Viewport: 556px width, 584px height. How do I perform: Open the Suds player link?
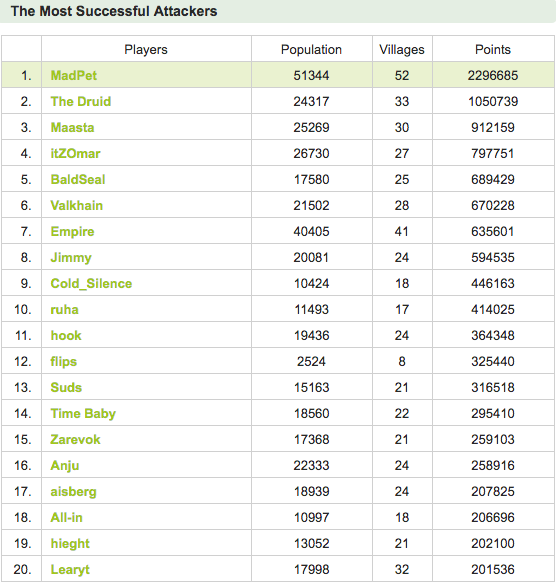66,388
